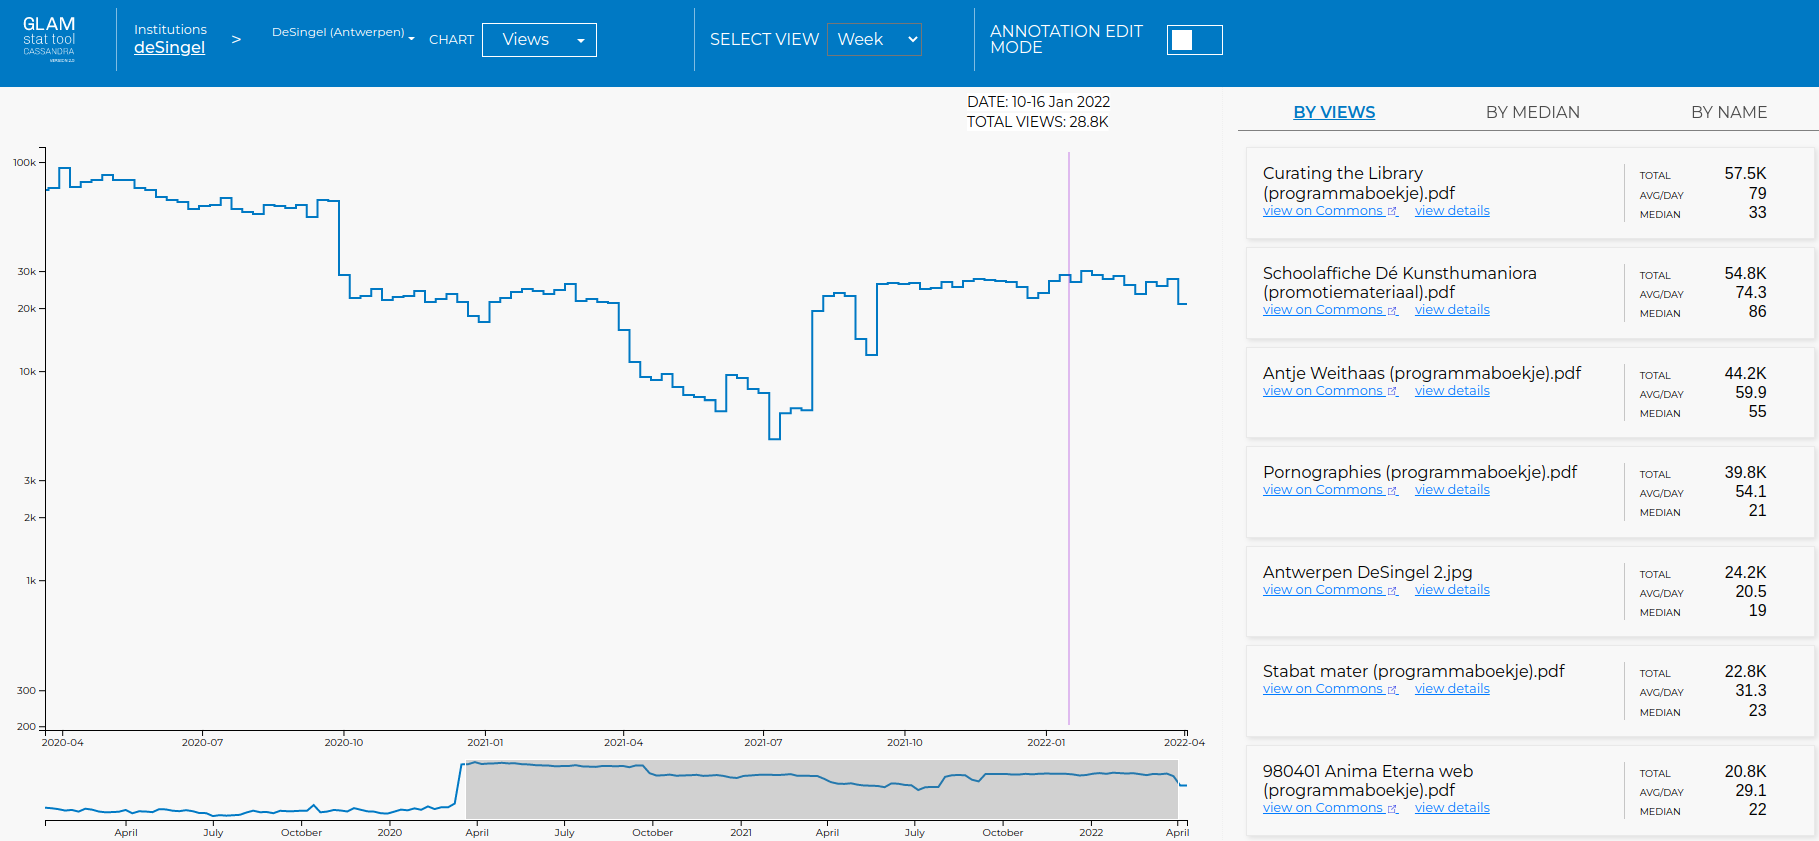
Task: Click external link icon for Antje Weithaas
Action: (1392, 391)
